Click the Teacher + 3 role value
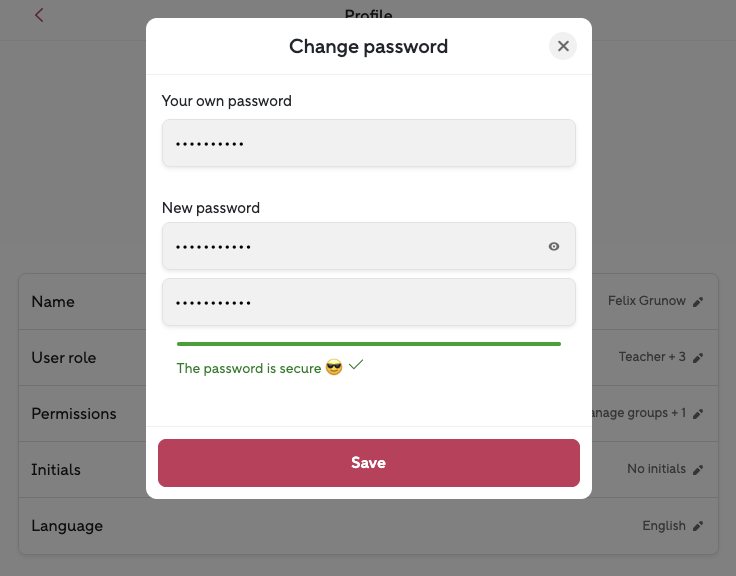 pyautogui.click(x=652, y=357)
